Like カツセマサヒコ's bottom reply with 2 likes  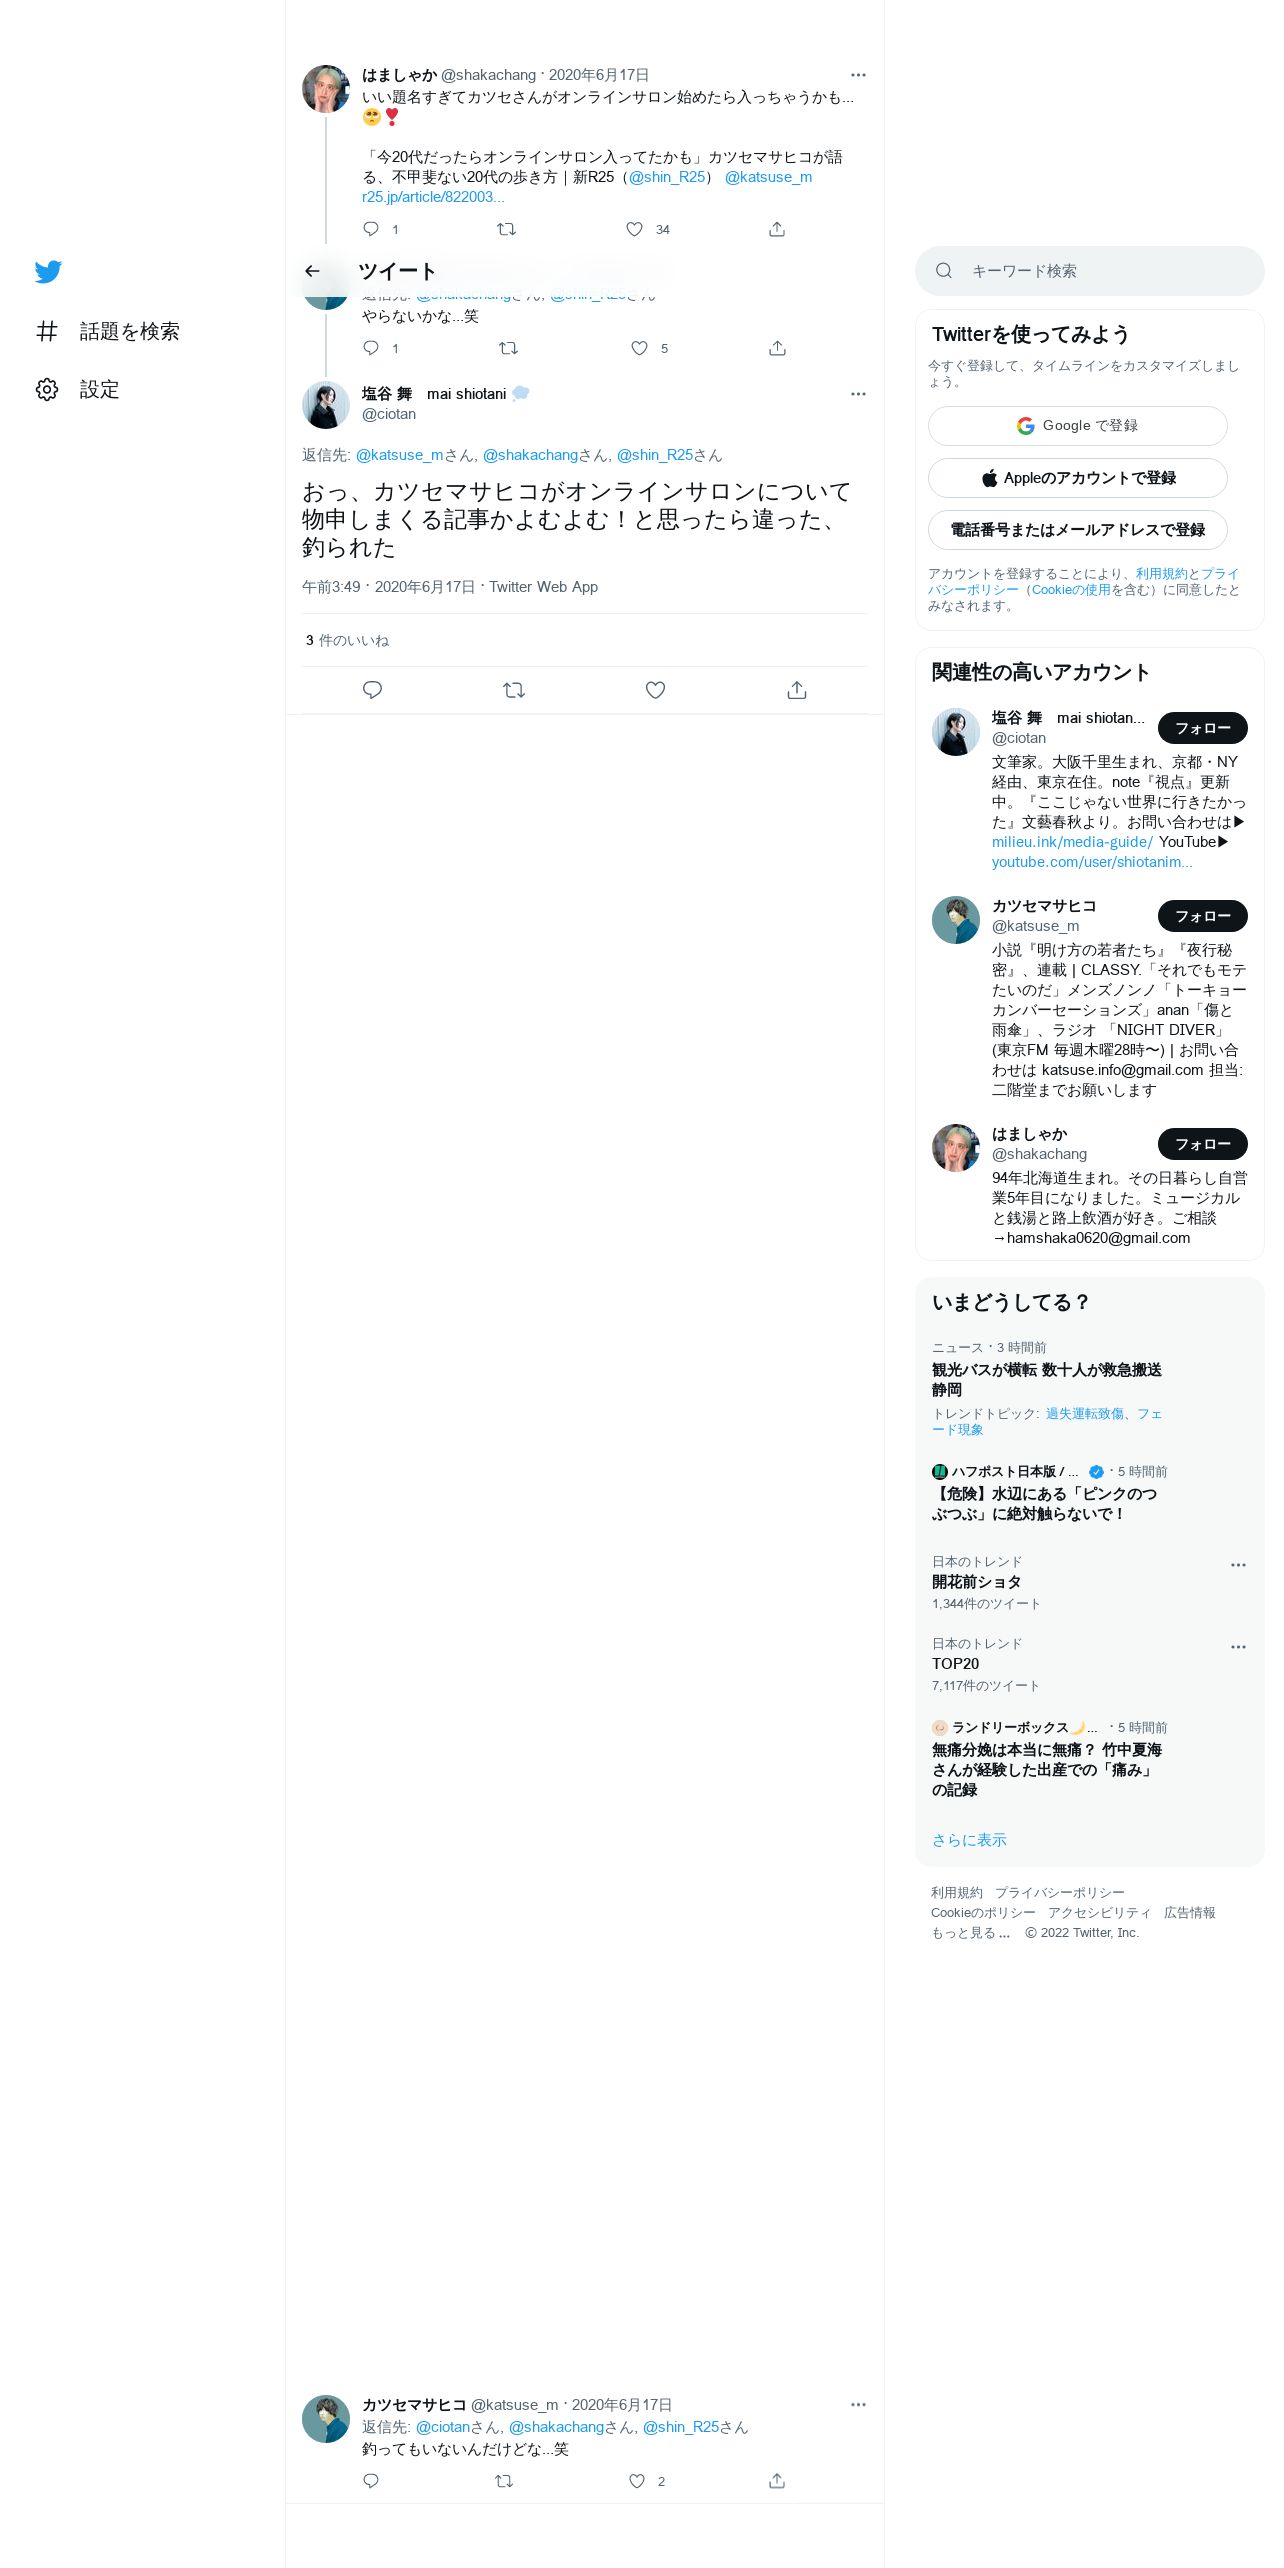click(637, 2481)
